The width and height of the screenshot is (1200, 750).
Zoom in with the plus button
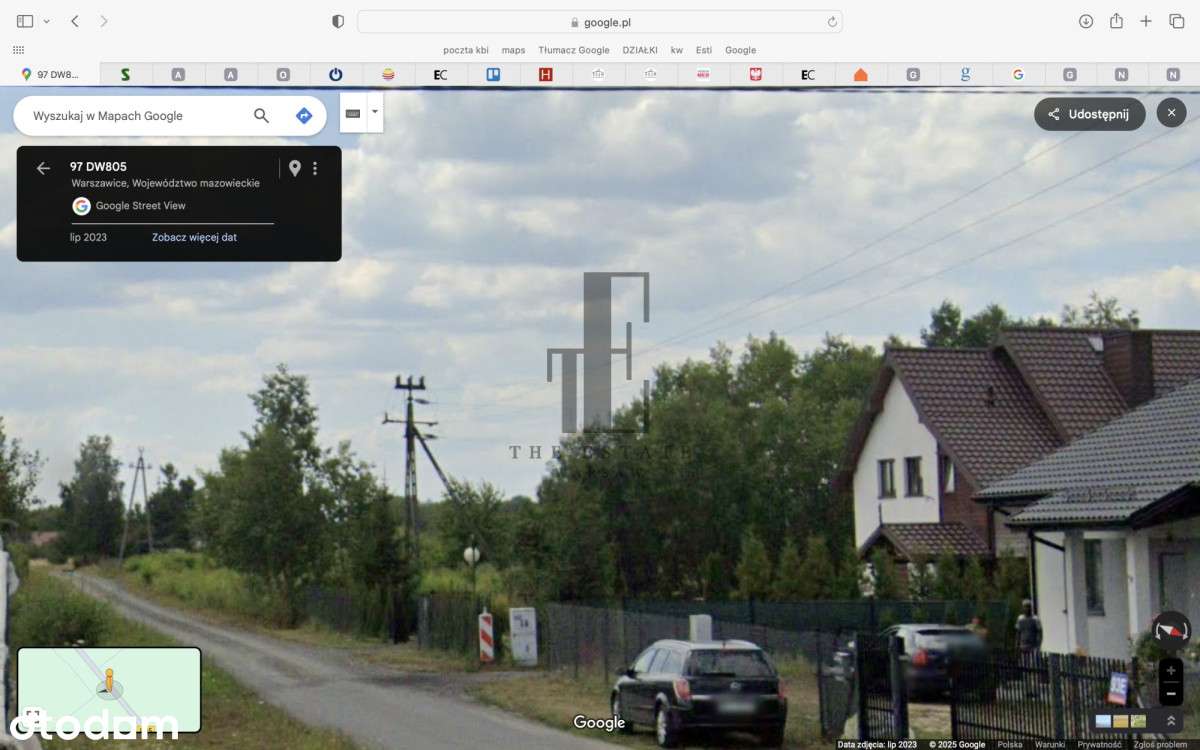point(1171,671)
